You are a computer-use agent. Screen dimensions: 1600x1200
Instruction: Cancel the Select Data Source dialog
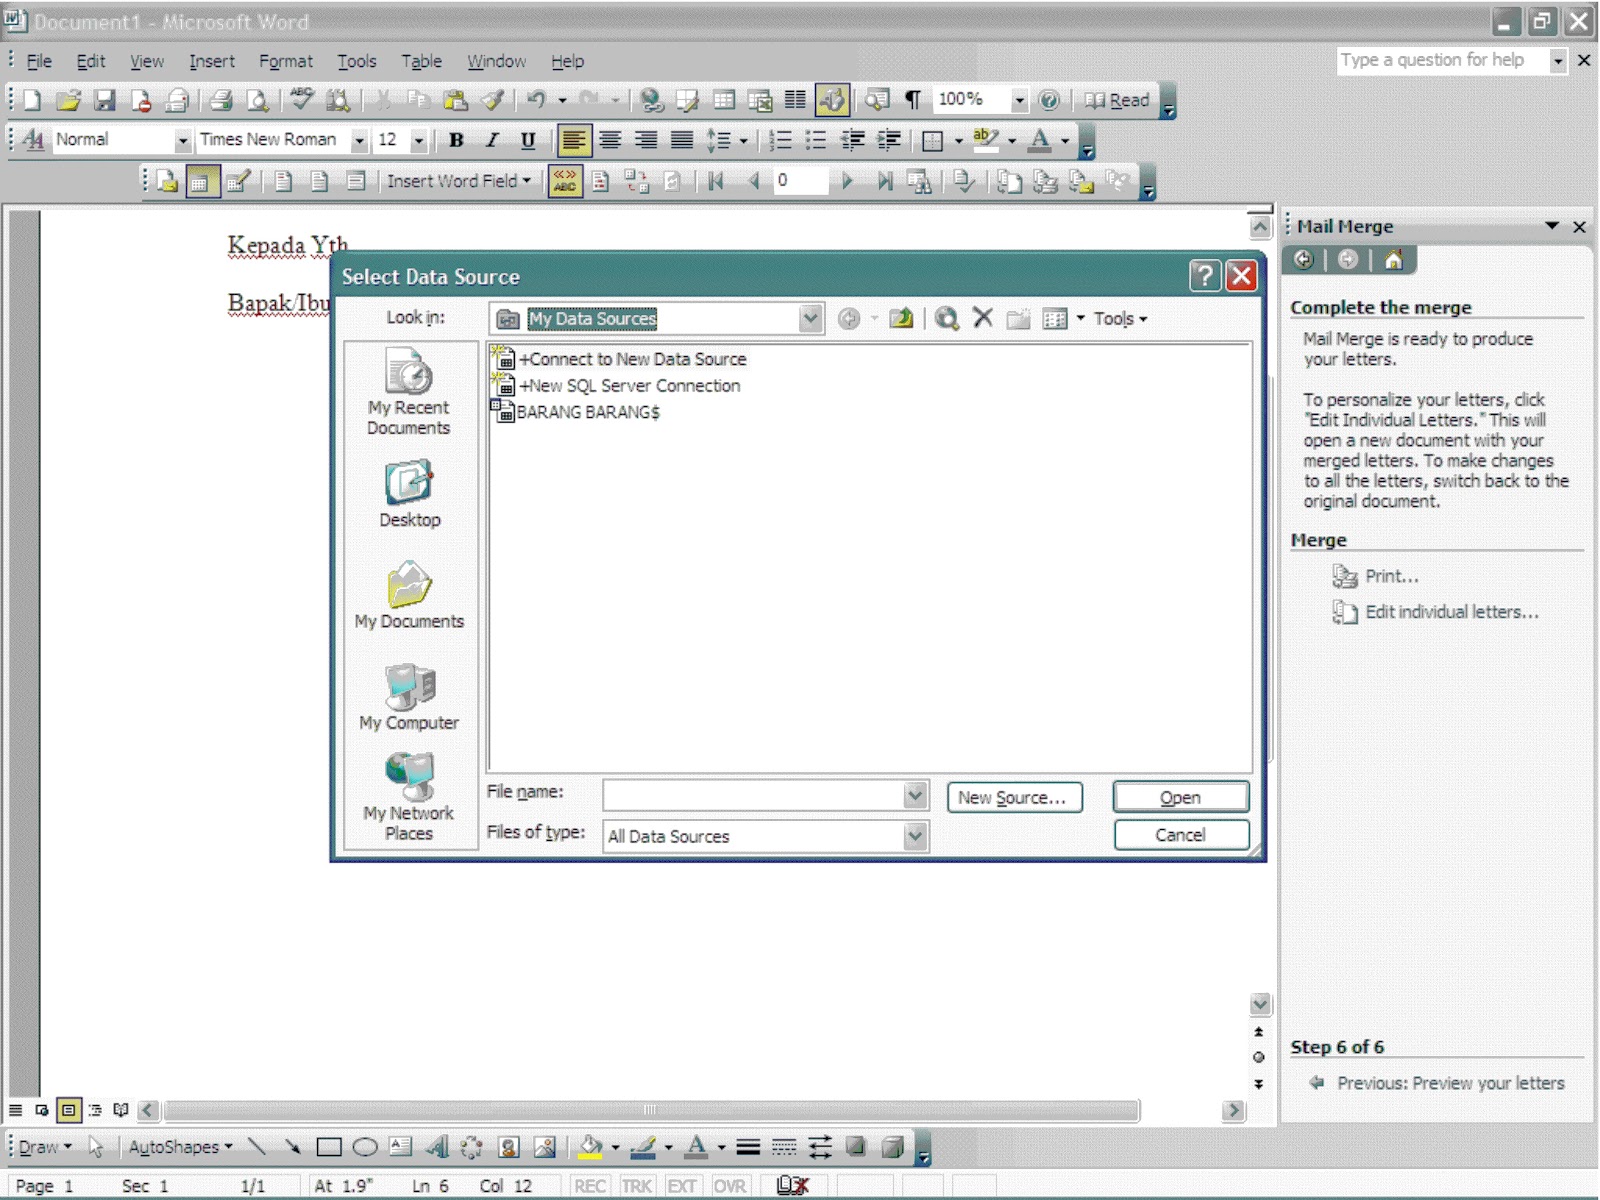1181,835
